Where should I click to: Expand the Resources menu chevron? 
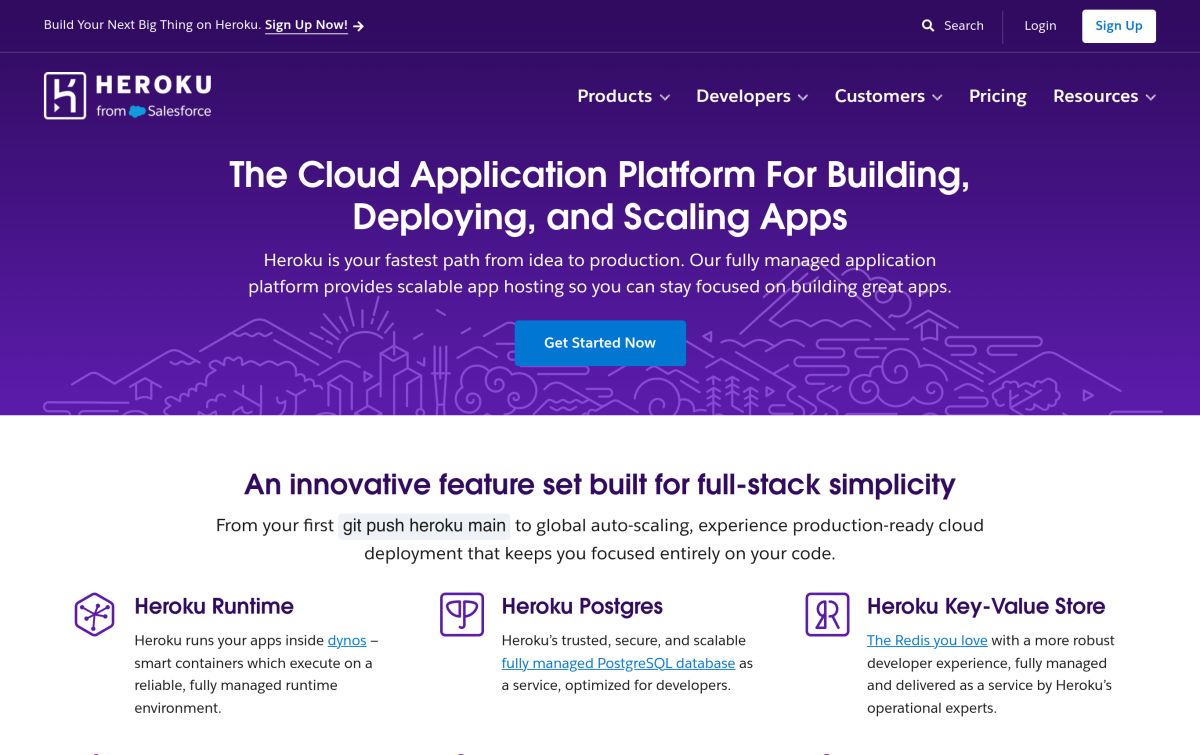tap(1151, 97)
